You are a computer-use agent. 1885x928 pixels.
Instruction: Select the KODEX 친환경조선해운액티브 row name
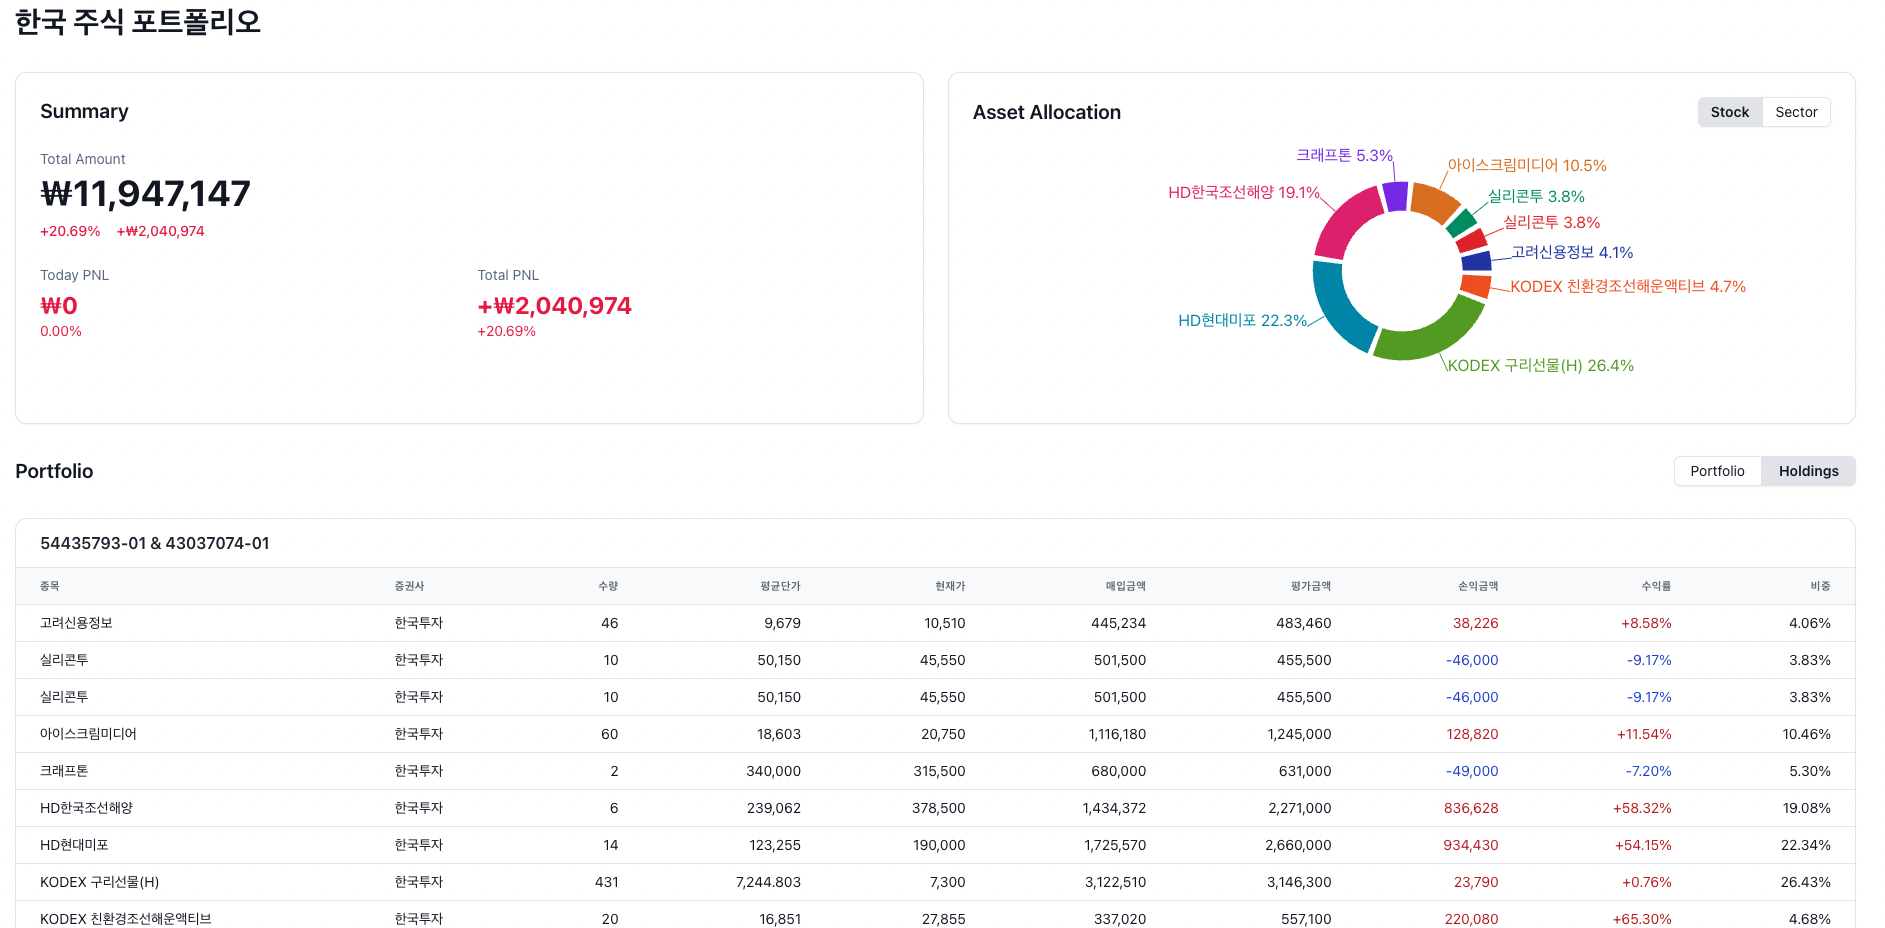(126, 919)
